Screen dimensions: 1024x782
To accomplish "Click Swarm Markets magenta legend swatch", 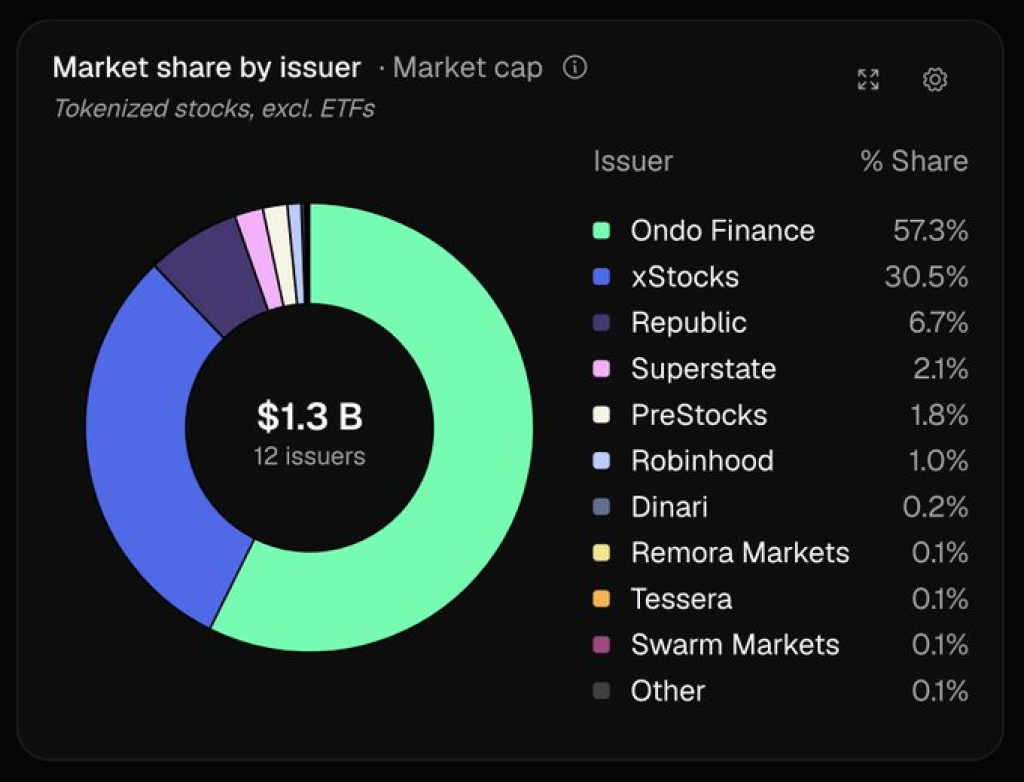I will (601, 645).
